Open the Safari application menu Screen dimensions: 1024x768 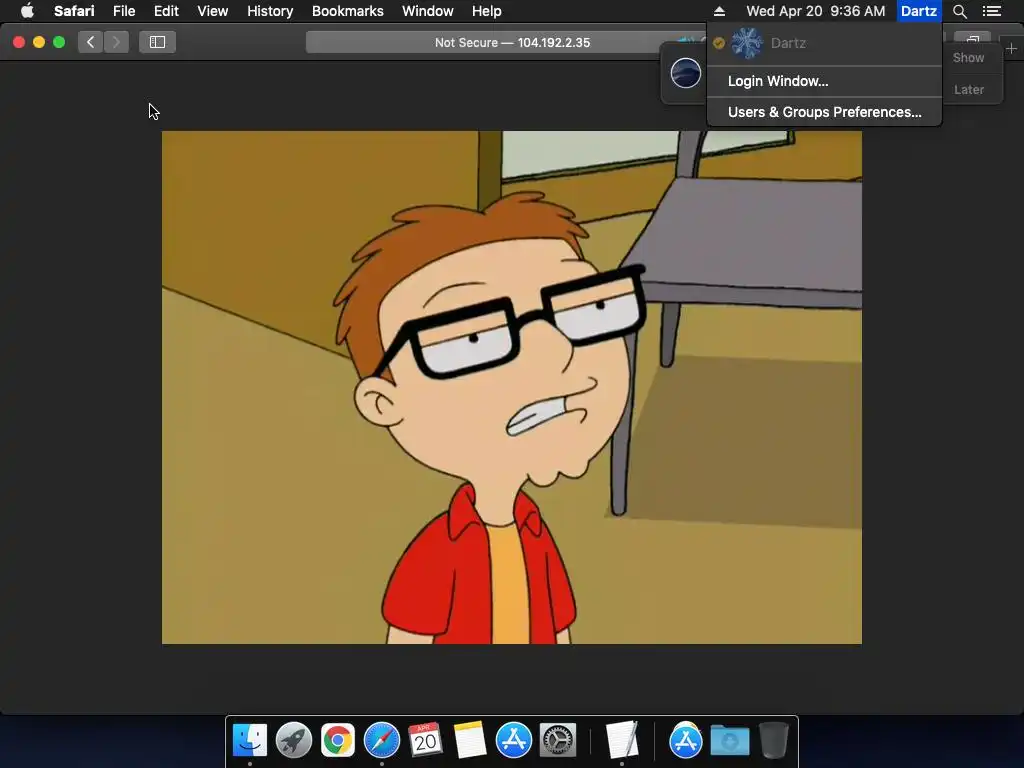74,11
